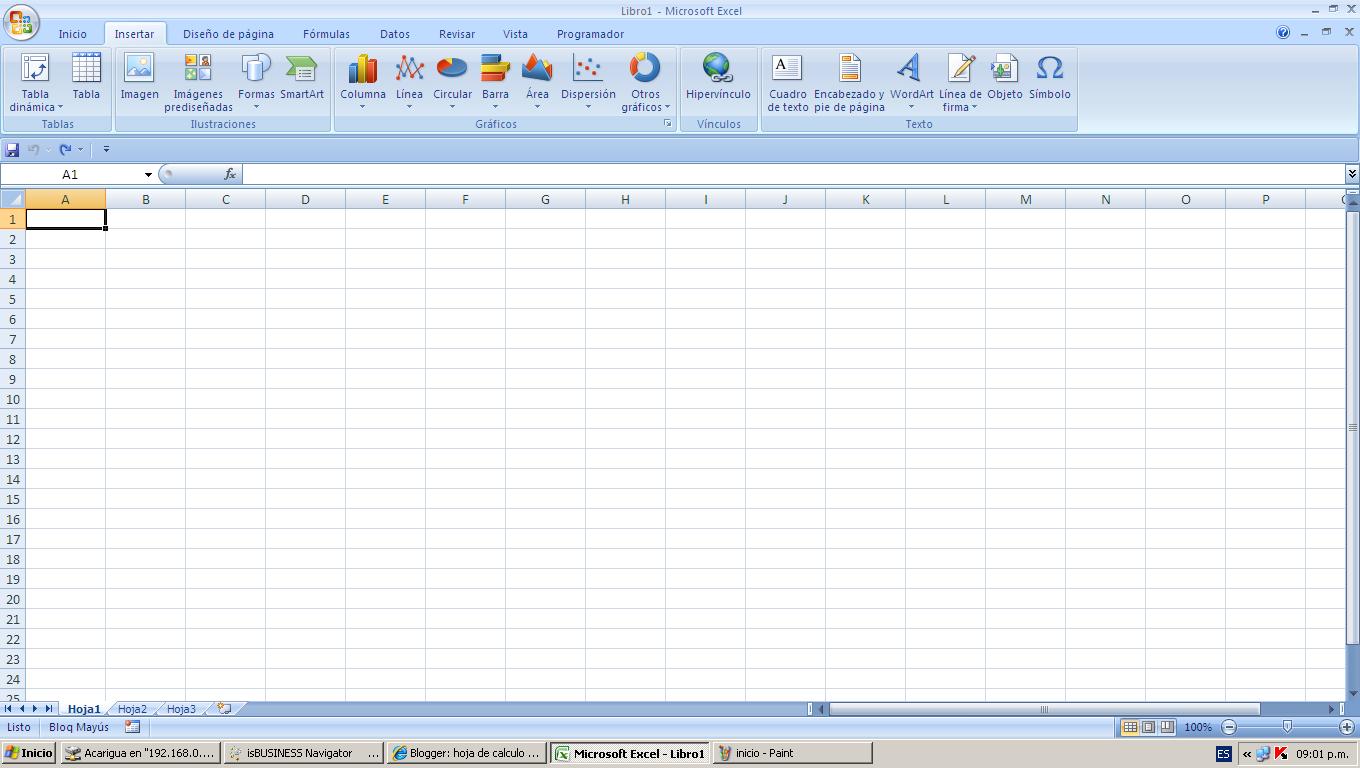Viewport: 1360px width, 768px height.
Task: Click the insert function fx button
Action: point(230,174)
